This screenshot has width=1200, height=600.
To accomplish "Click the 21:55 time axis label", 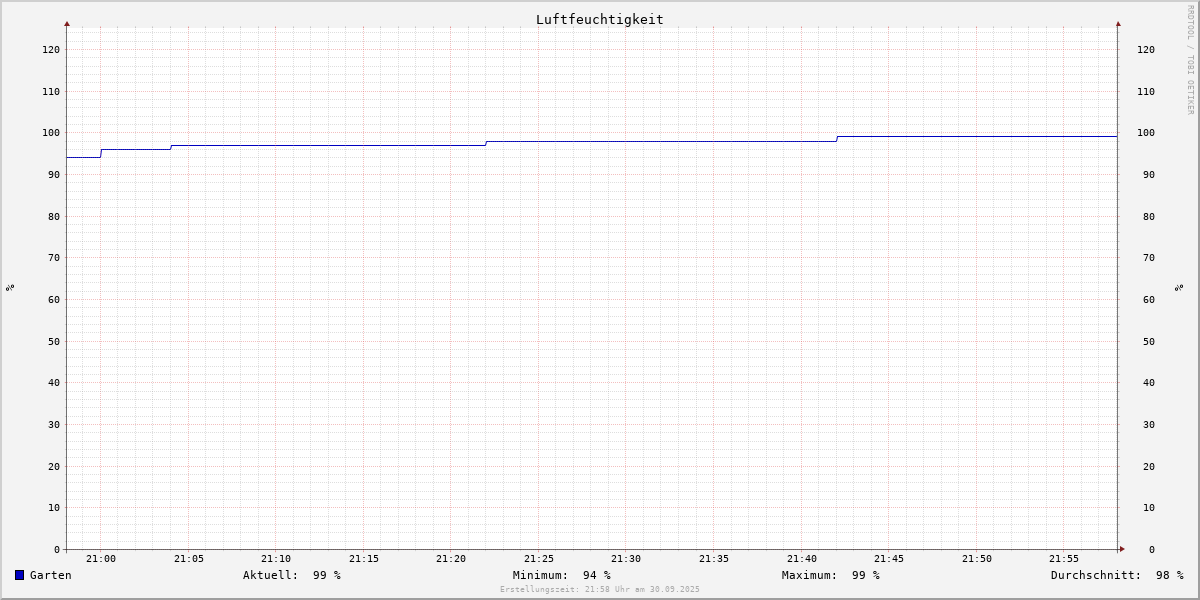I will point(1064,559).
